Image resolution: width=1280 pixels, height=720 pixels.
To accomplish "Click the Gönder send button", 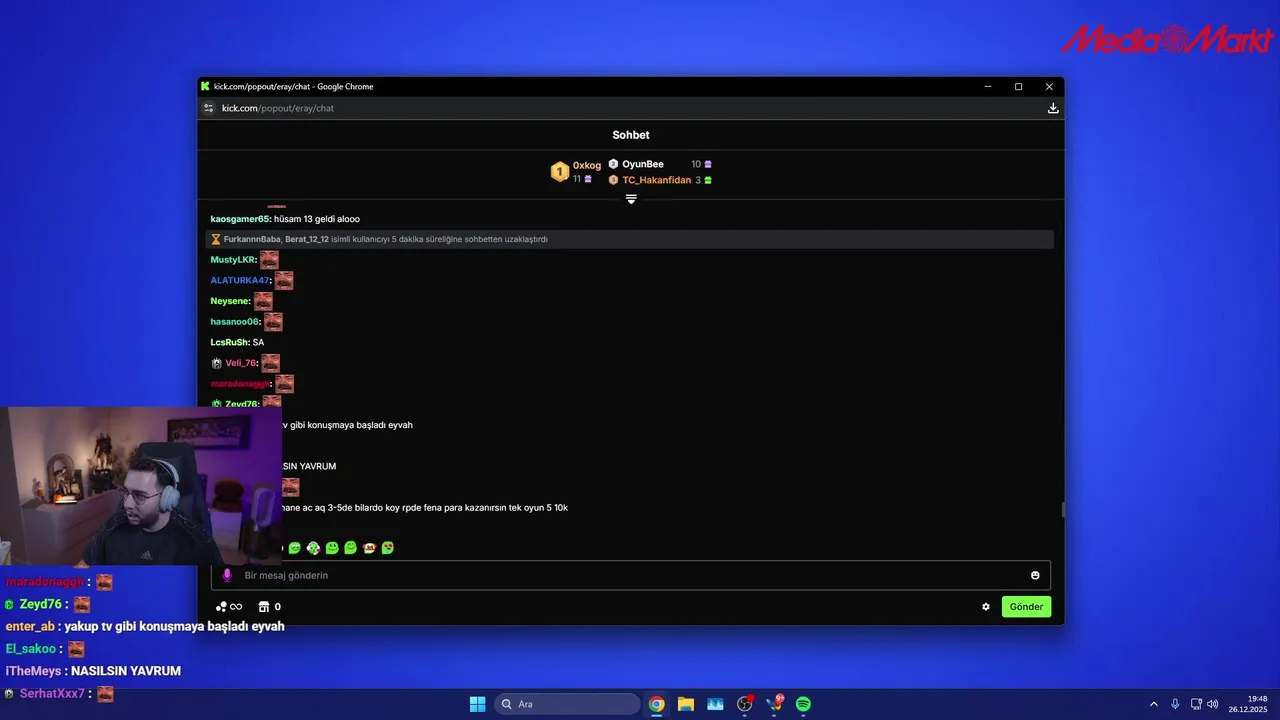I will [x=1026, y=607].
